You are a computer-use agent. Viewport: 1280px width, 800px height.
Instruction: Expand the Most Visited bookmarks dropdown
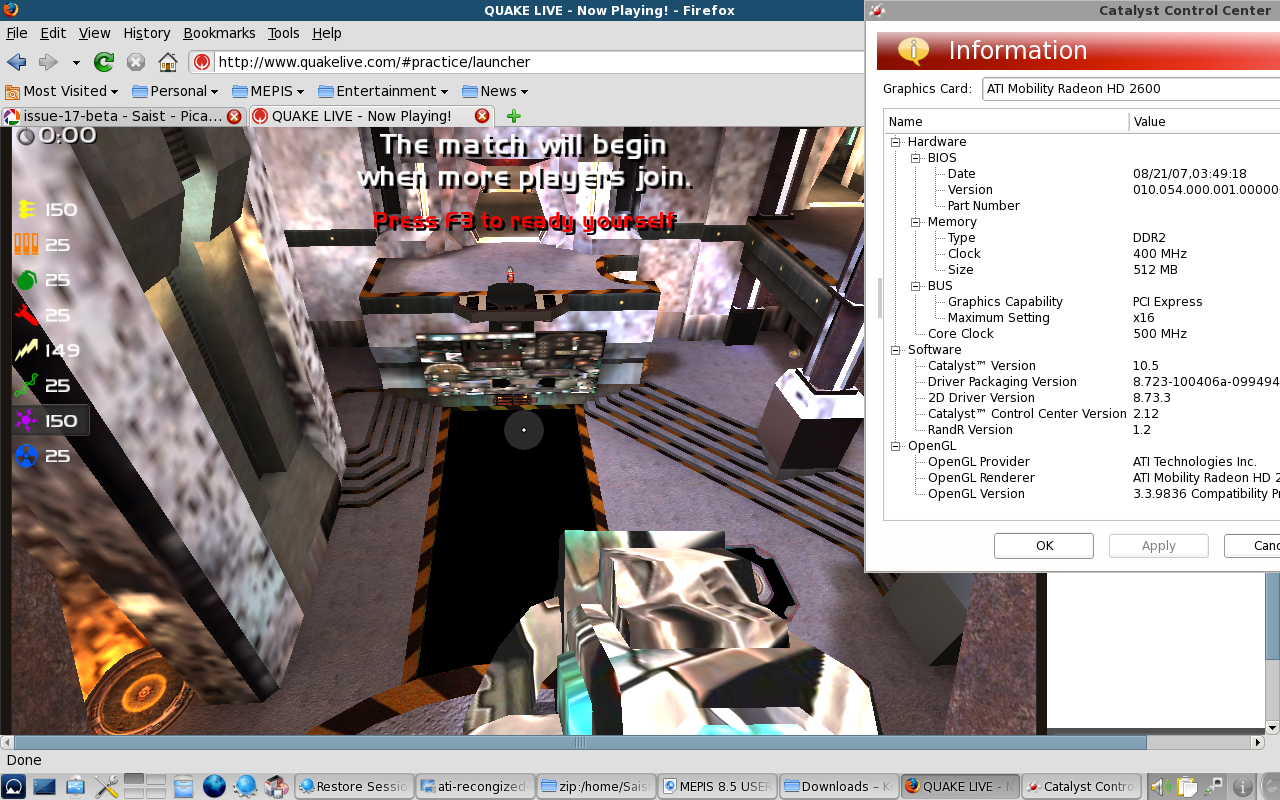pos(63,91)
